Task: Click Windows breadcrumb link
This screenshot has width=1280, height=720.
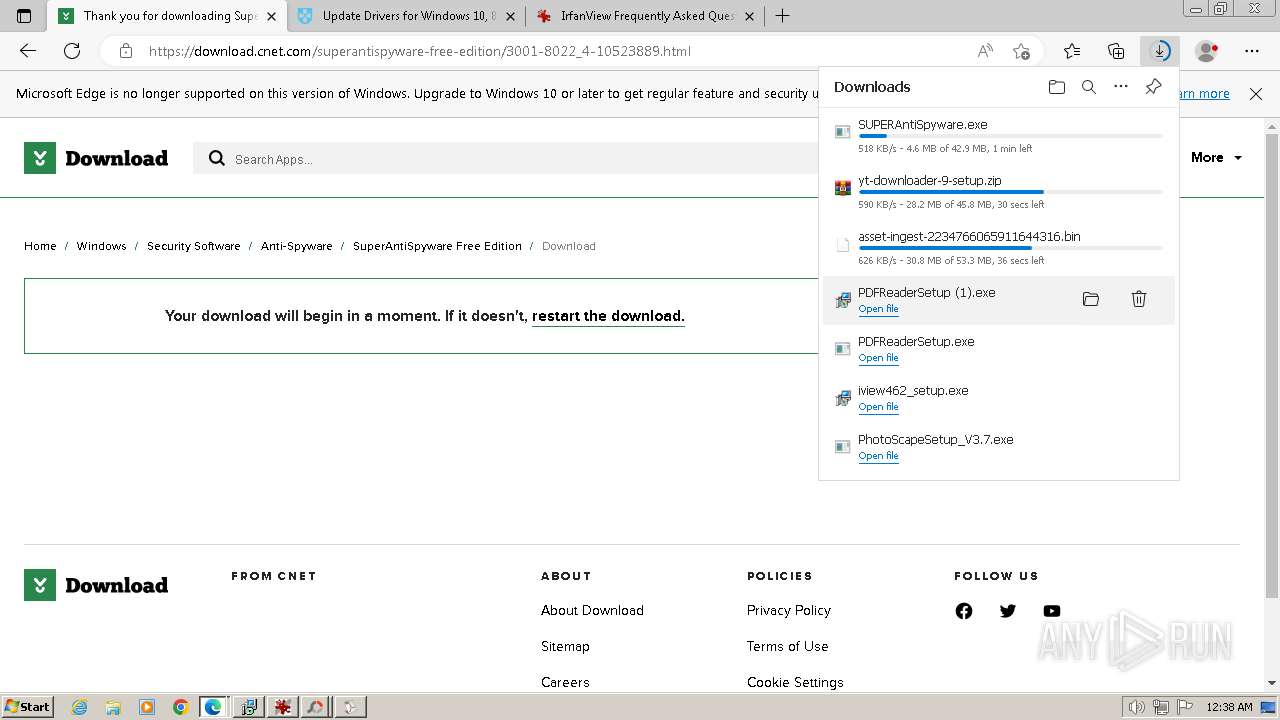Action: tap(101, 246)
